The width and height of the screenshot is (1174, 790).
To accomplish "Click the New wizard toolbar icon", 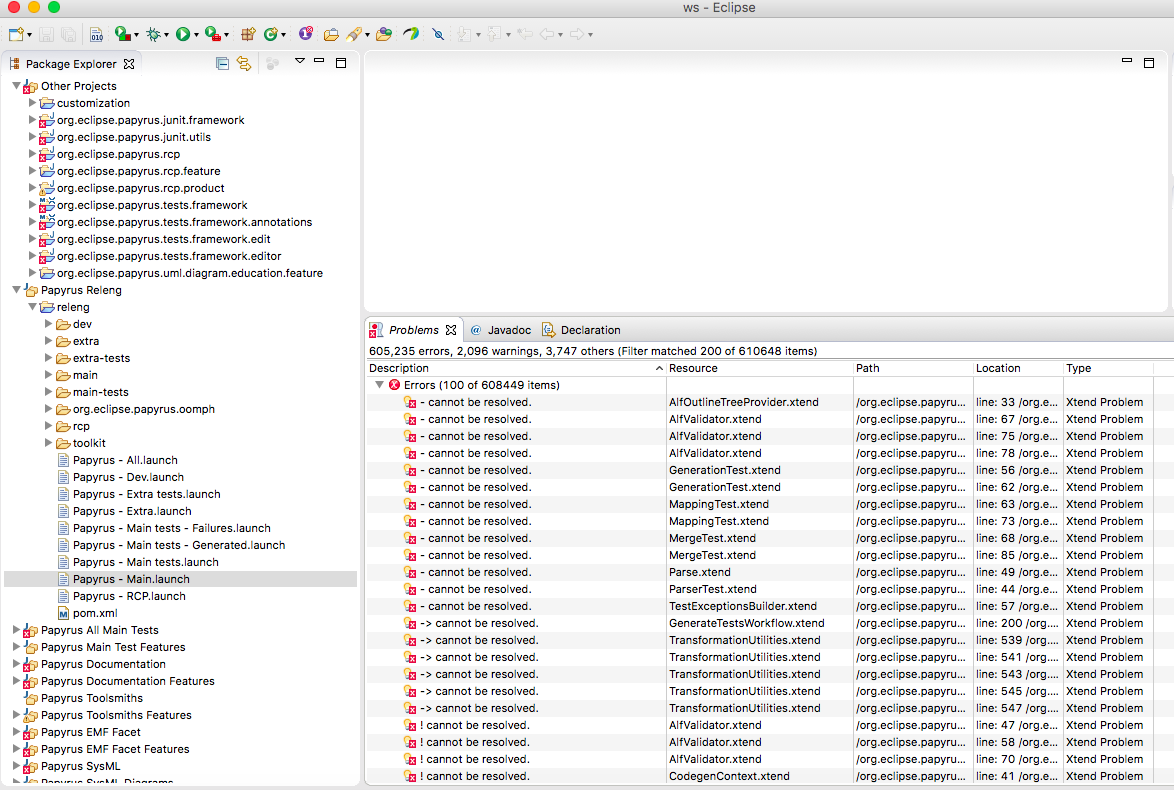I will click(x=16, y=34).
